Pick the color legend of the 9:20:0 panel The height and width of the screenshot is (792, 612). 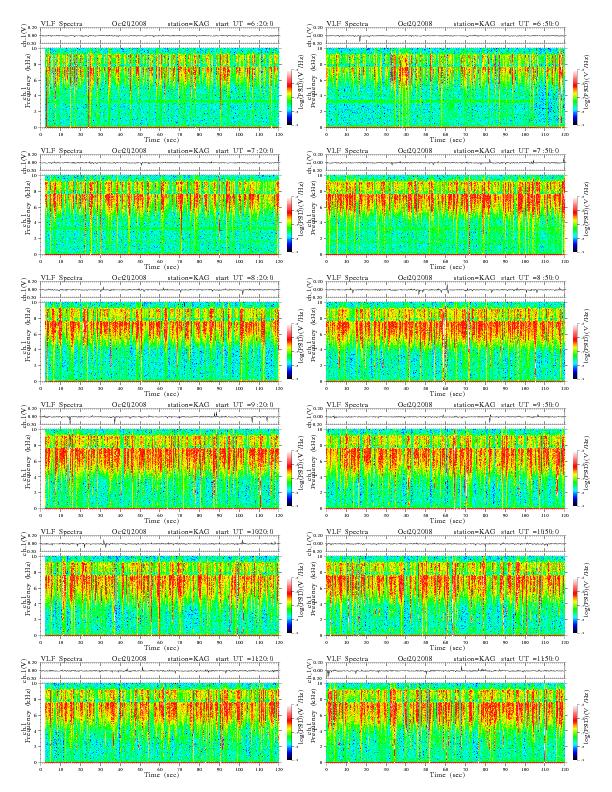(x=289, y=478)
